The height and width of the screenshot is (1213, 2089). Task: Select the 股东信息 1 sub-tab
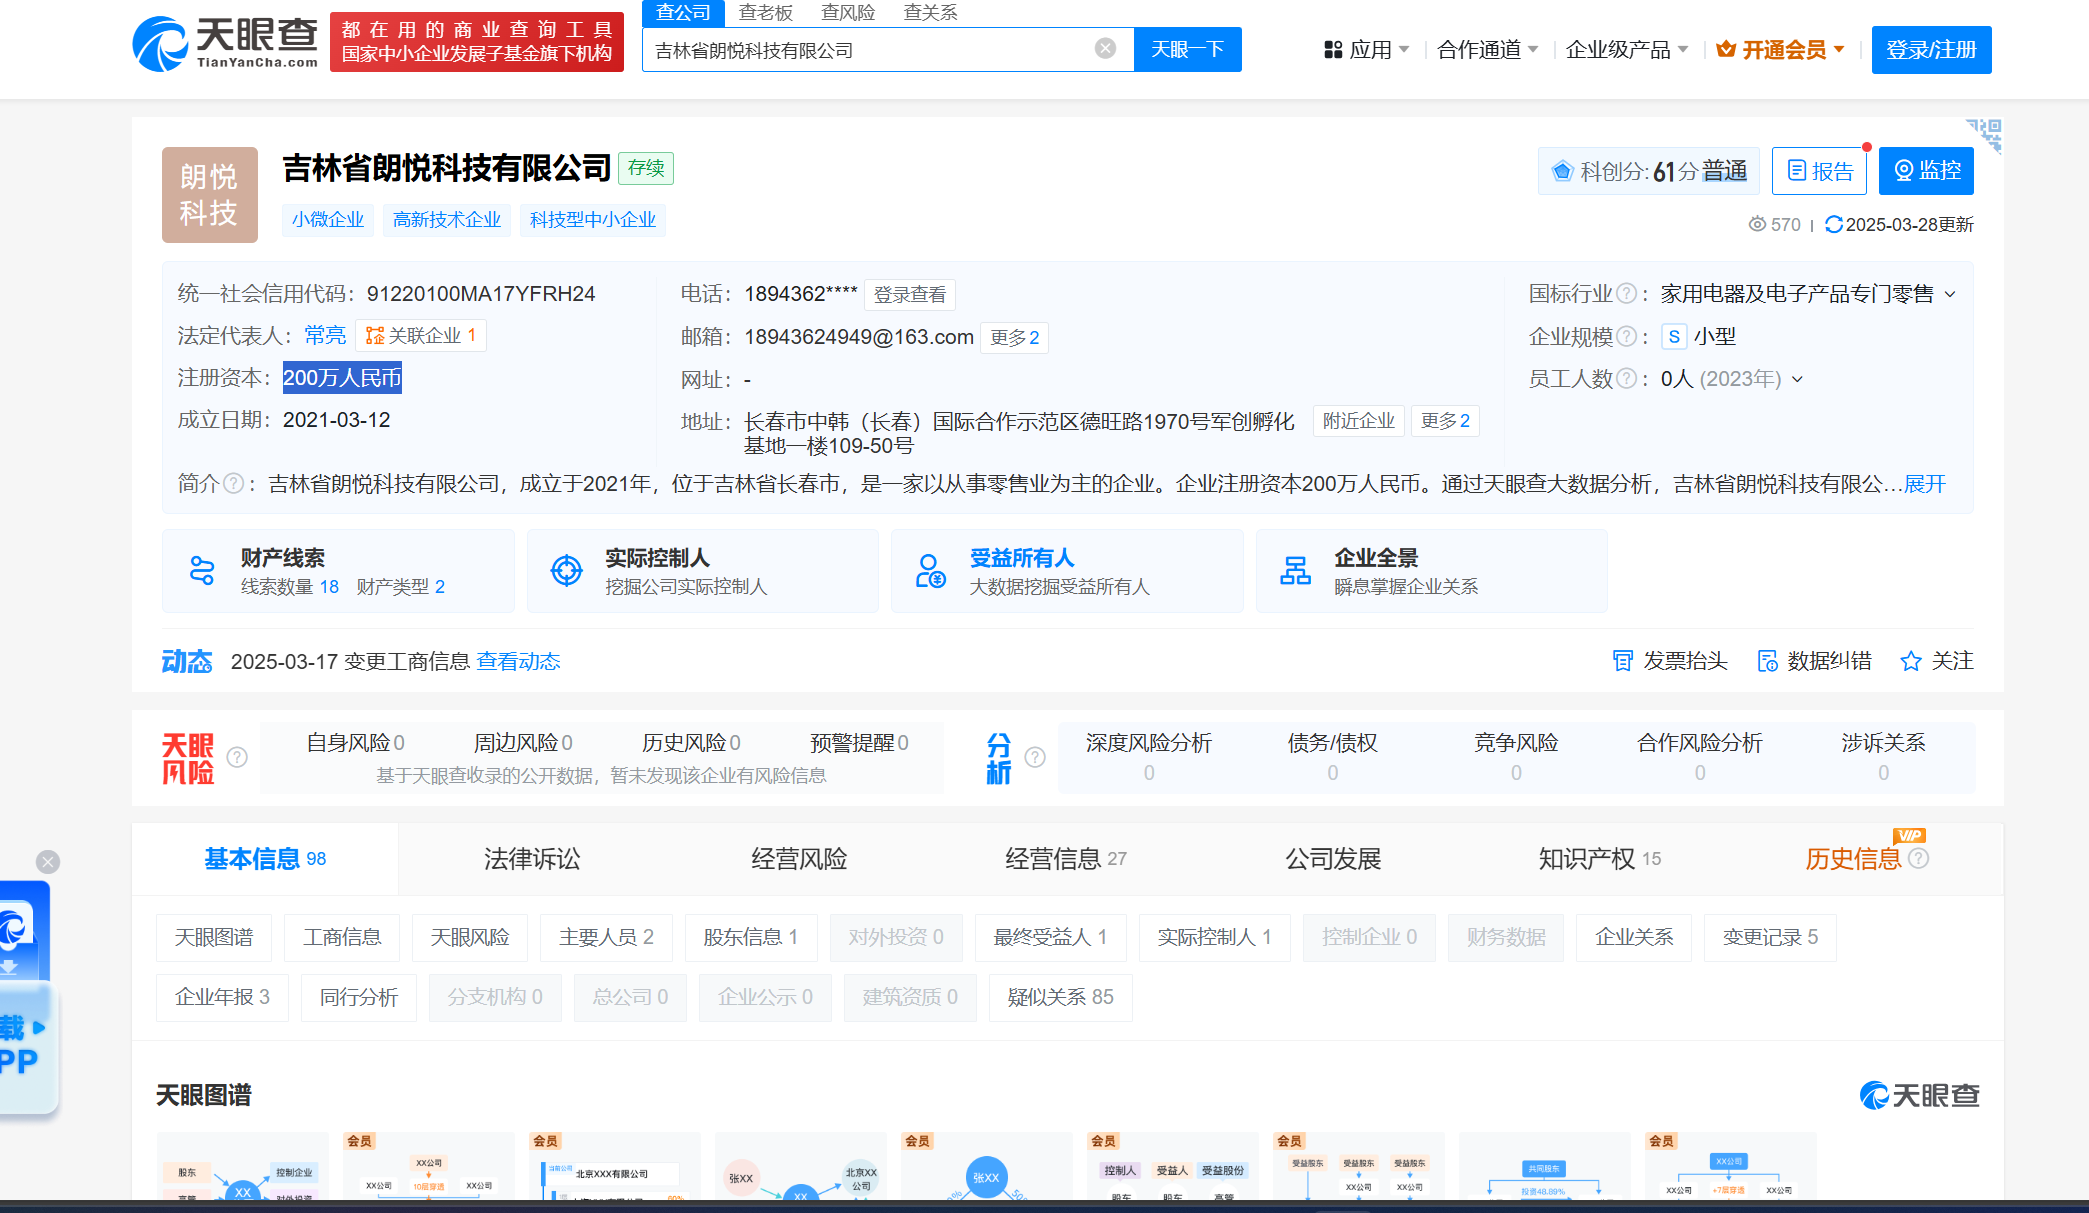[x=751, y=937]
